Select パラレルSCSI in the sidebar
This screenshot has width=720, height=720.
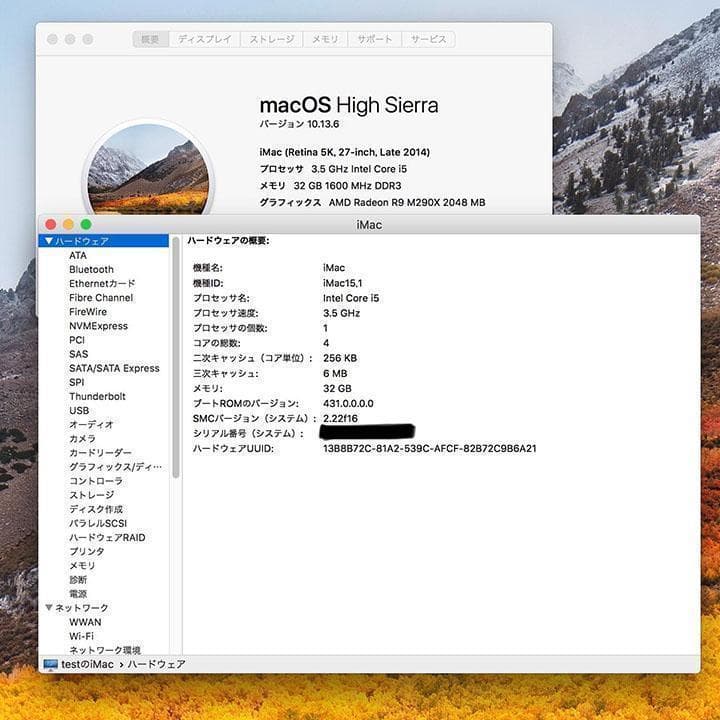pyautogui.click(x=98, y=523)
